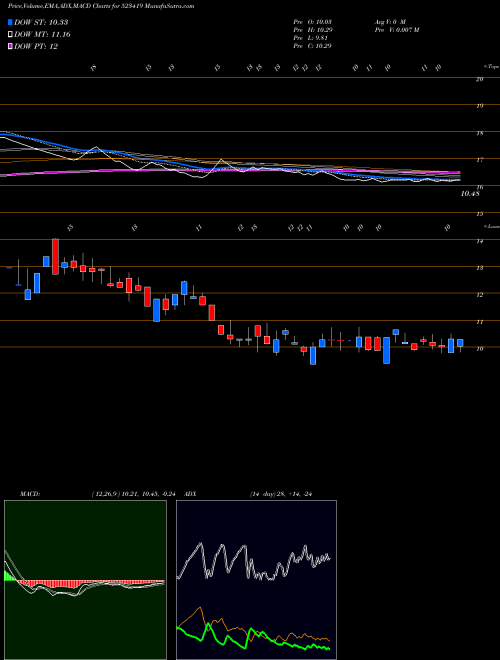Click the 'ADX' panel heading
Screen dimensions: 500x660
pyautogui.click(x=191, y=494)
